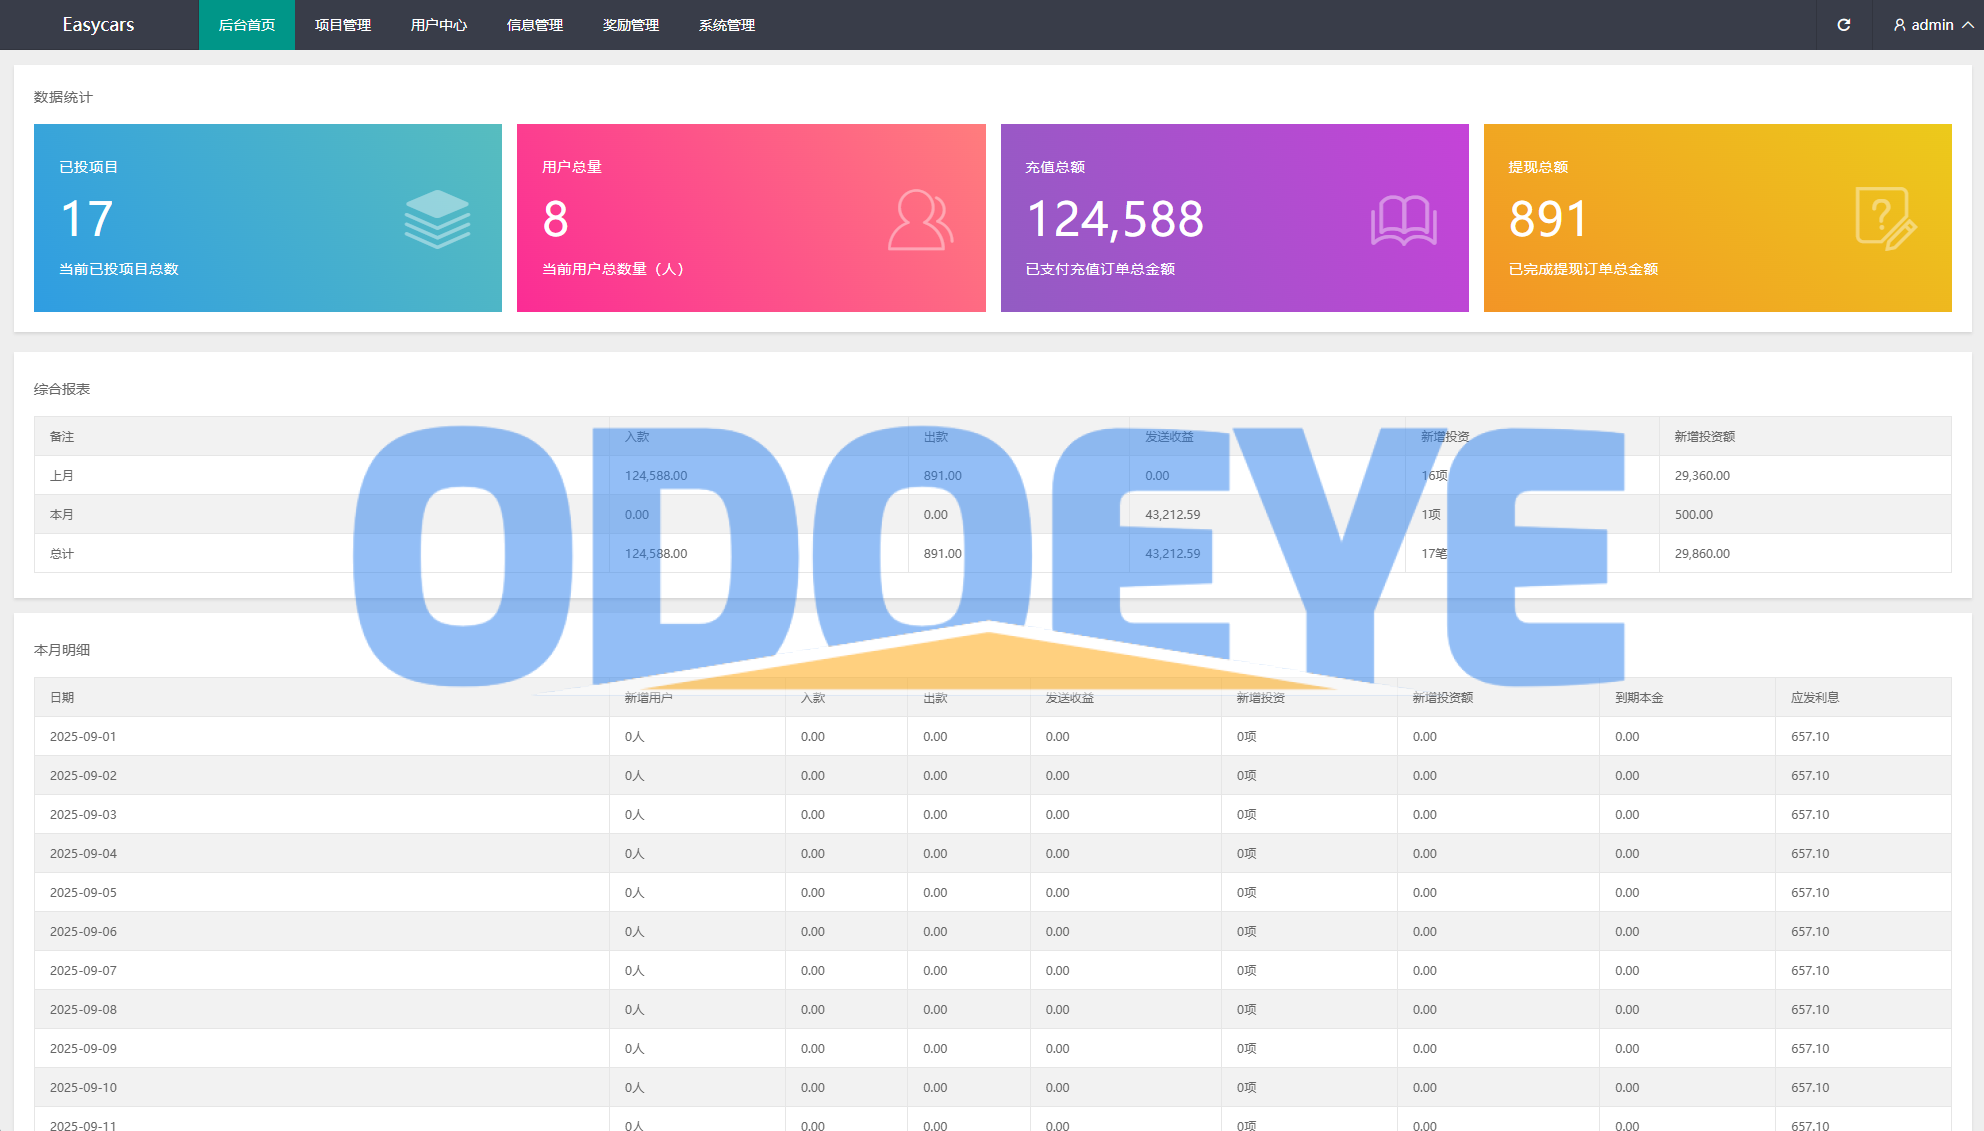The image size is (1984, 1131).
Task: Click the 2025-09-01 date row
Action: coord(83,736)
